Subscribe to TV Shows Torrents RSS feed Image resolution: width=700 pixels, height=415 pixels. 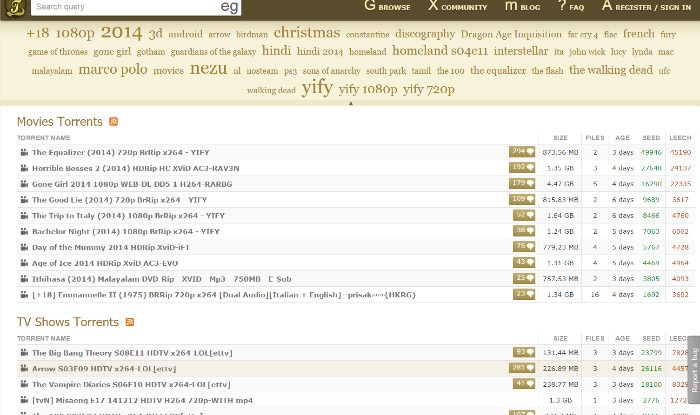point(130,322)
